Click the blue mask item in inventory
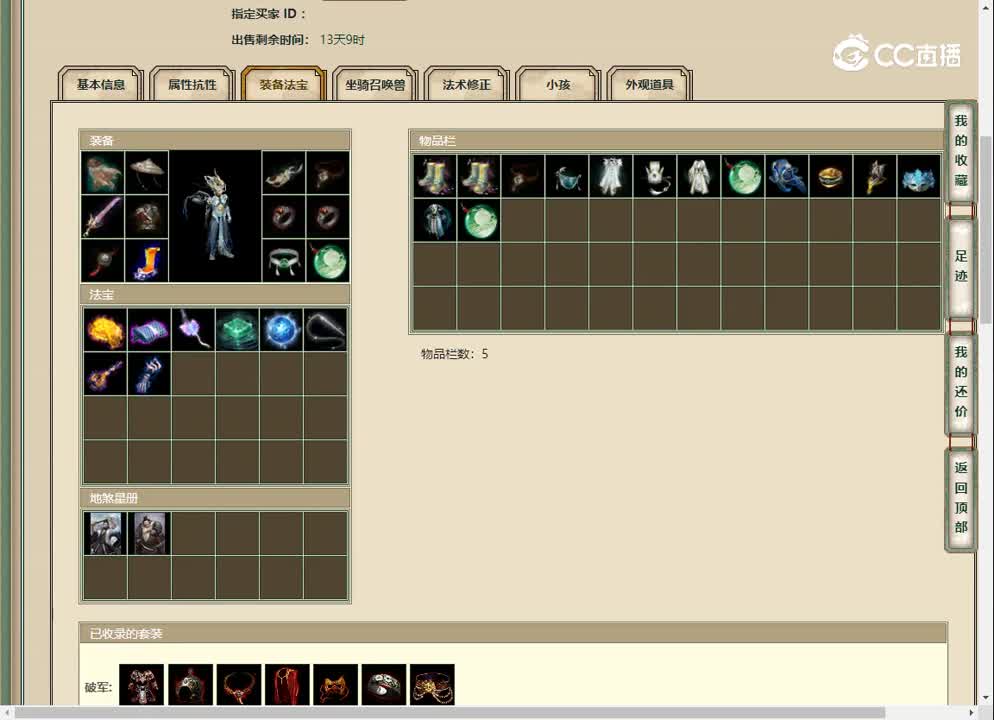 (919, 176)
